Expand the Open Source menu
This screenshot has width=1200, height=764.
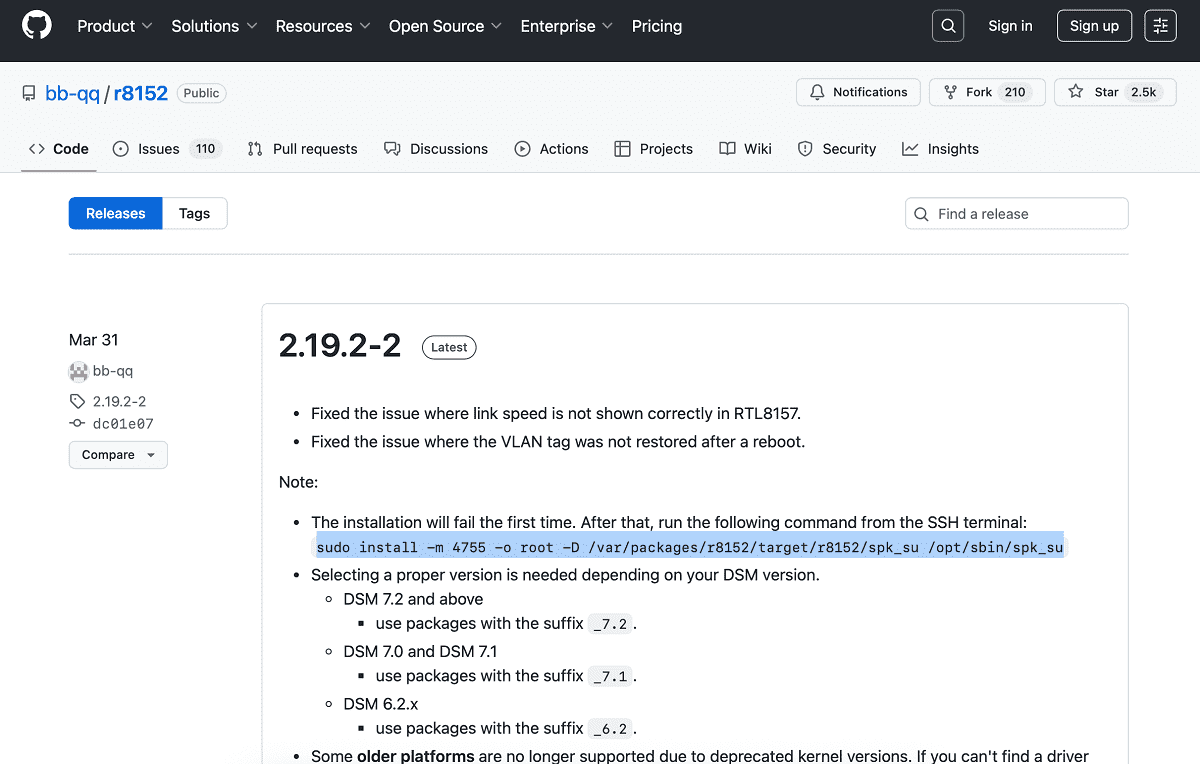[446, 26]
